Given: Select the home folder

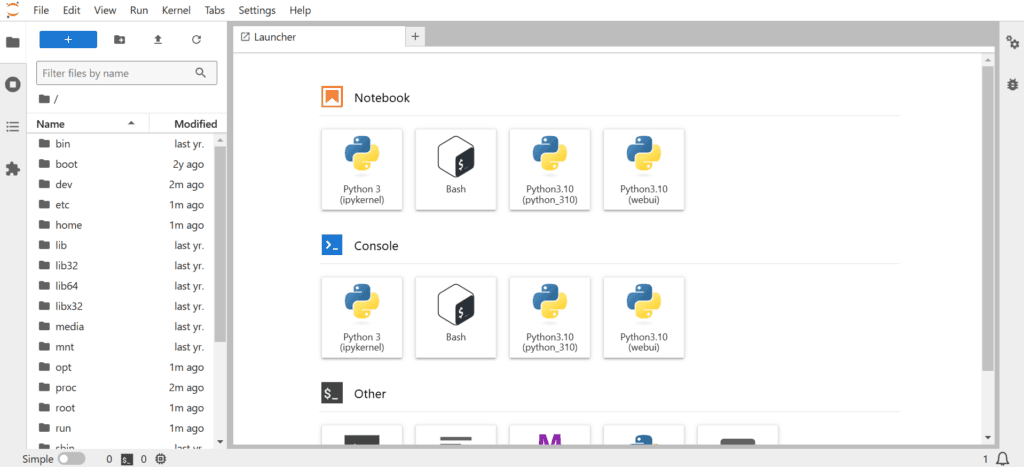Looking at the screenshot, I should pos(121,225).
